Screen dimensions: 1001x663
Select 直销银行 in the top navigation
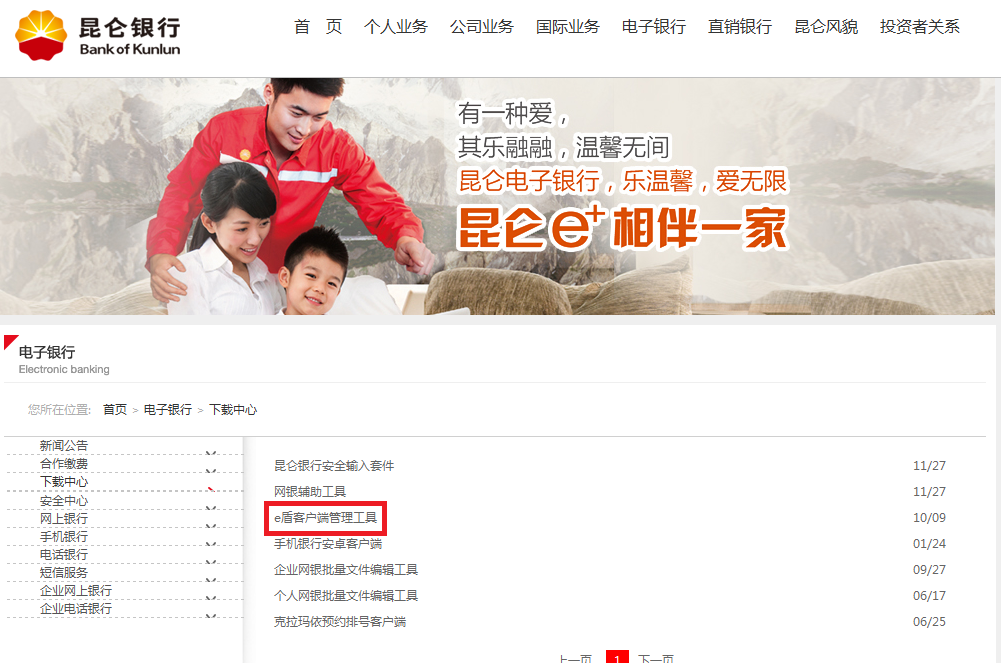pyautogui.click(x=739, y=27)
